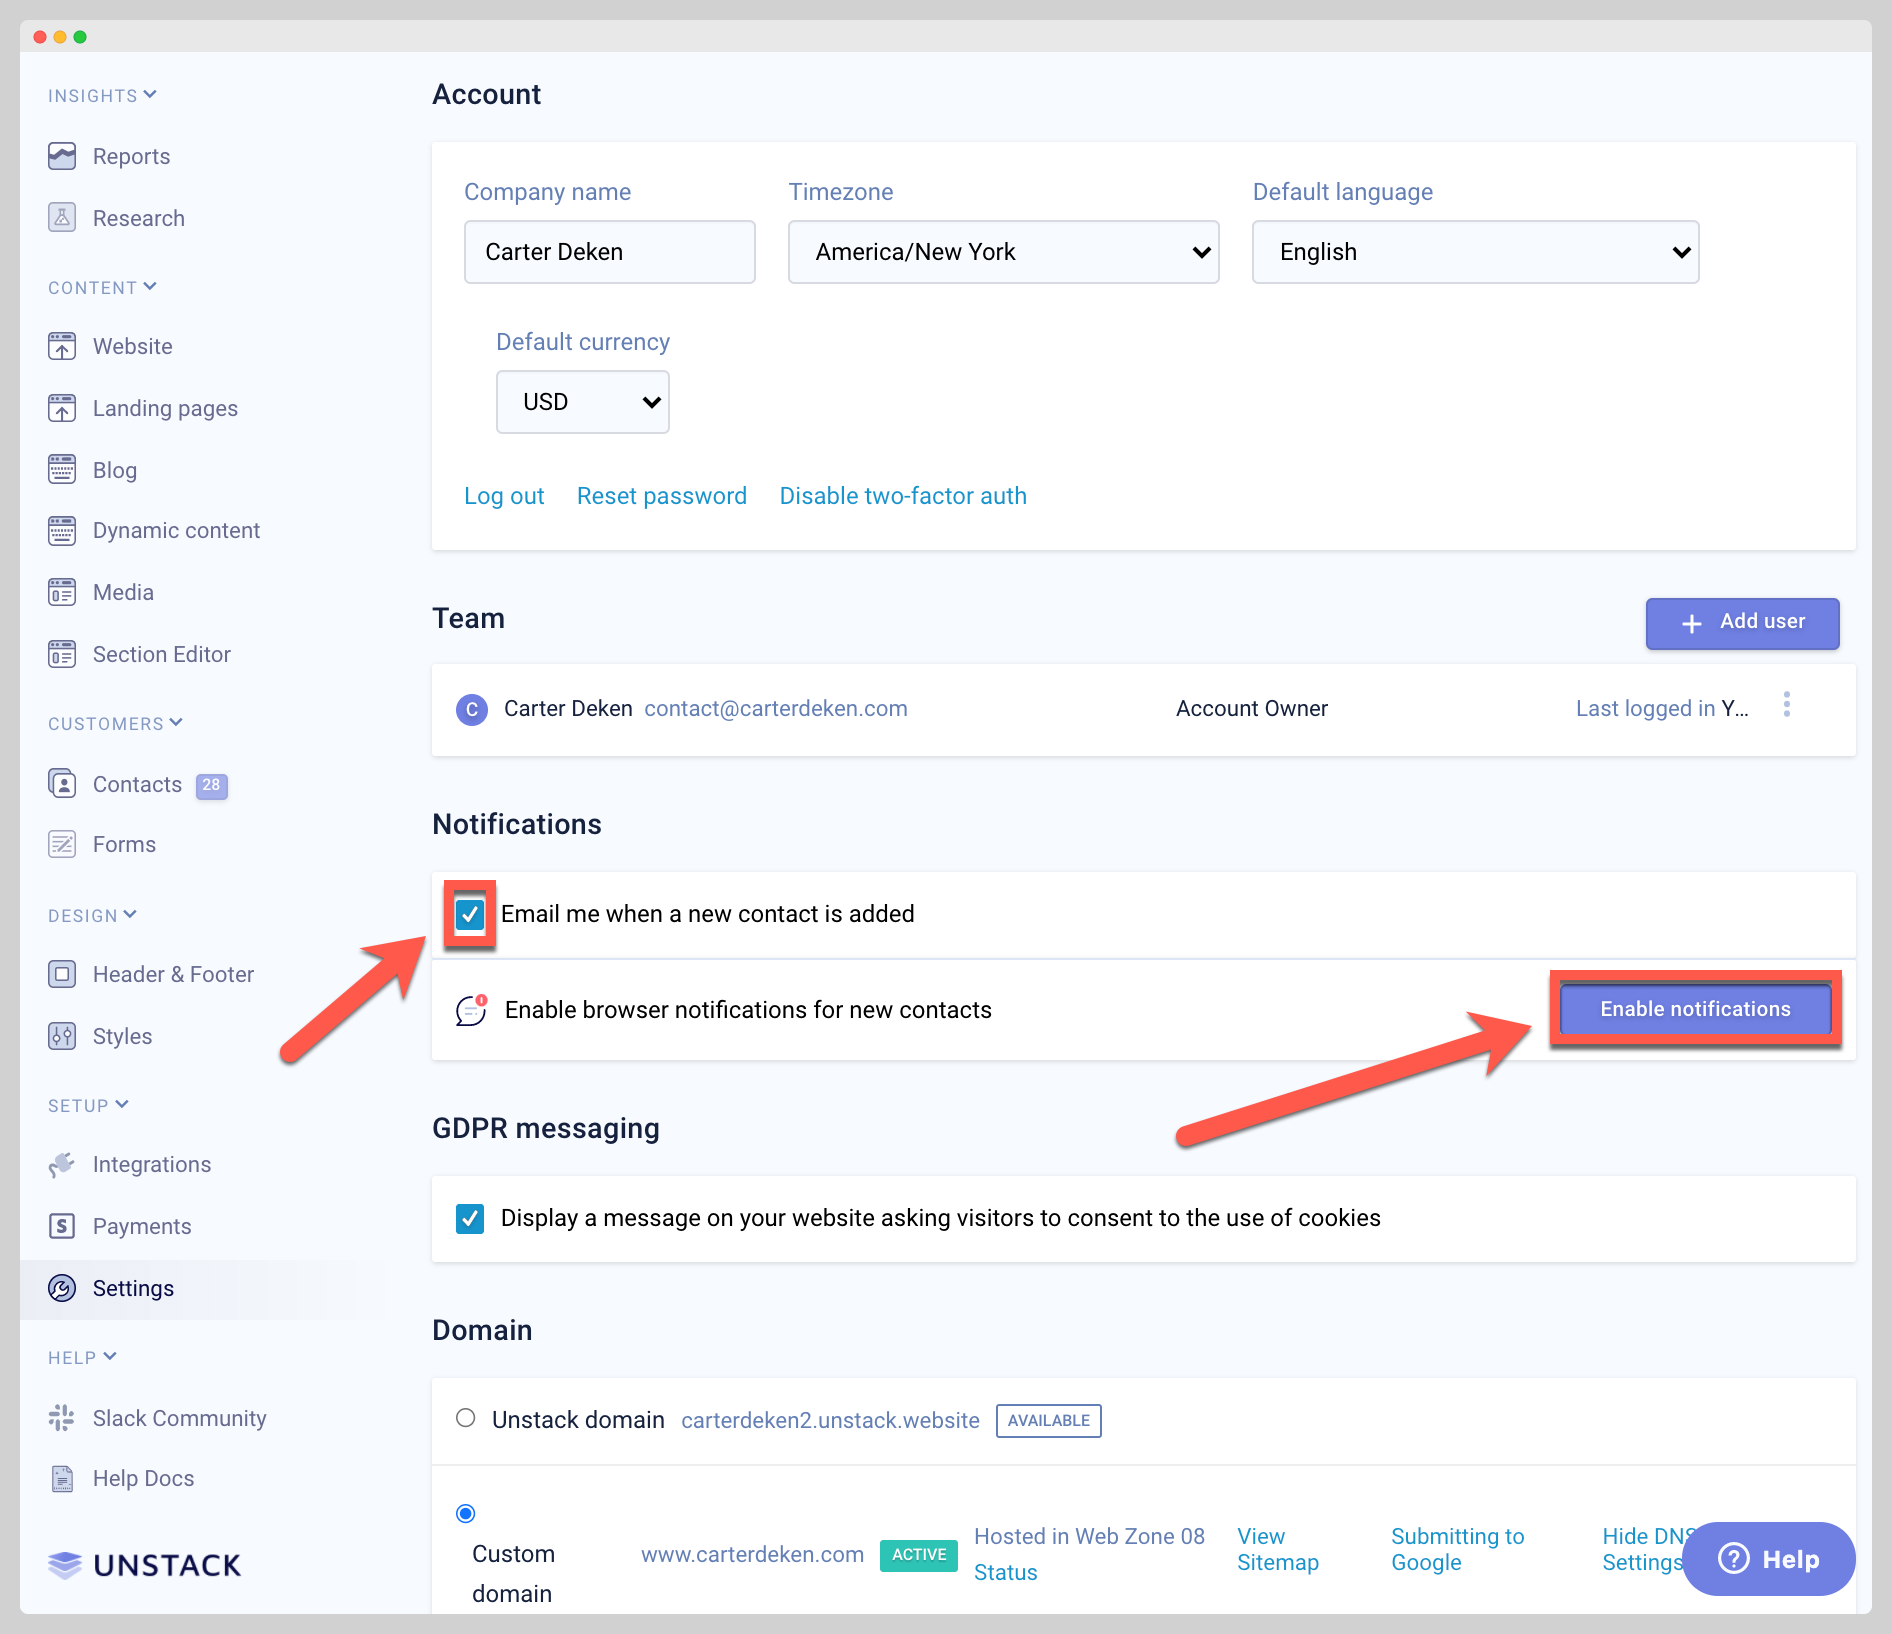Go to Payments in the sidebar
1892x1634 pixels.
click(x=141, y=1226)
